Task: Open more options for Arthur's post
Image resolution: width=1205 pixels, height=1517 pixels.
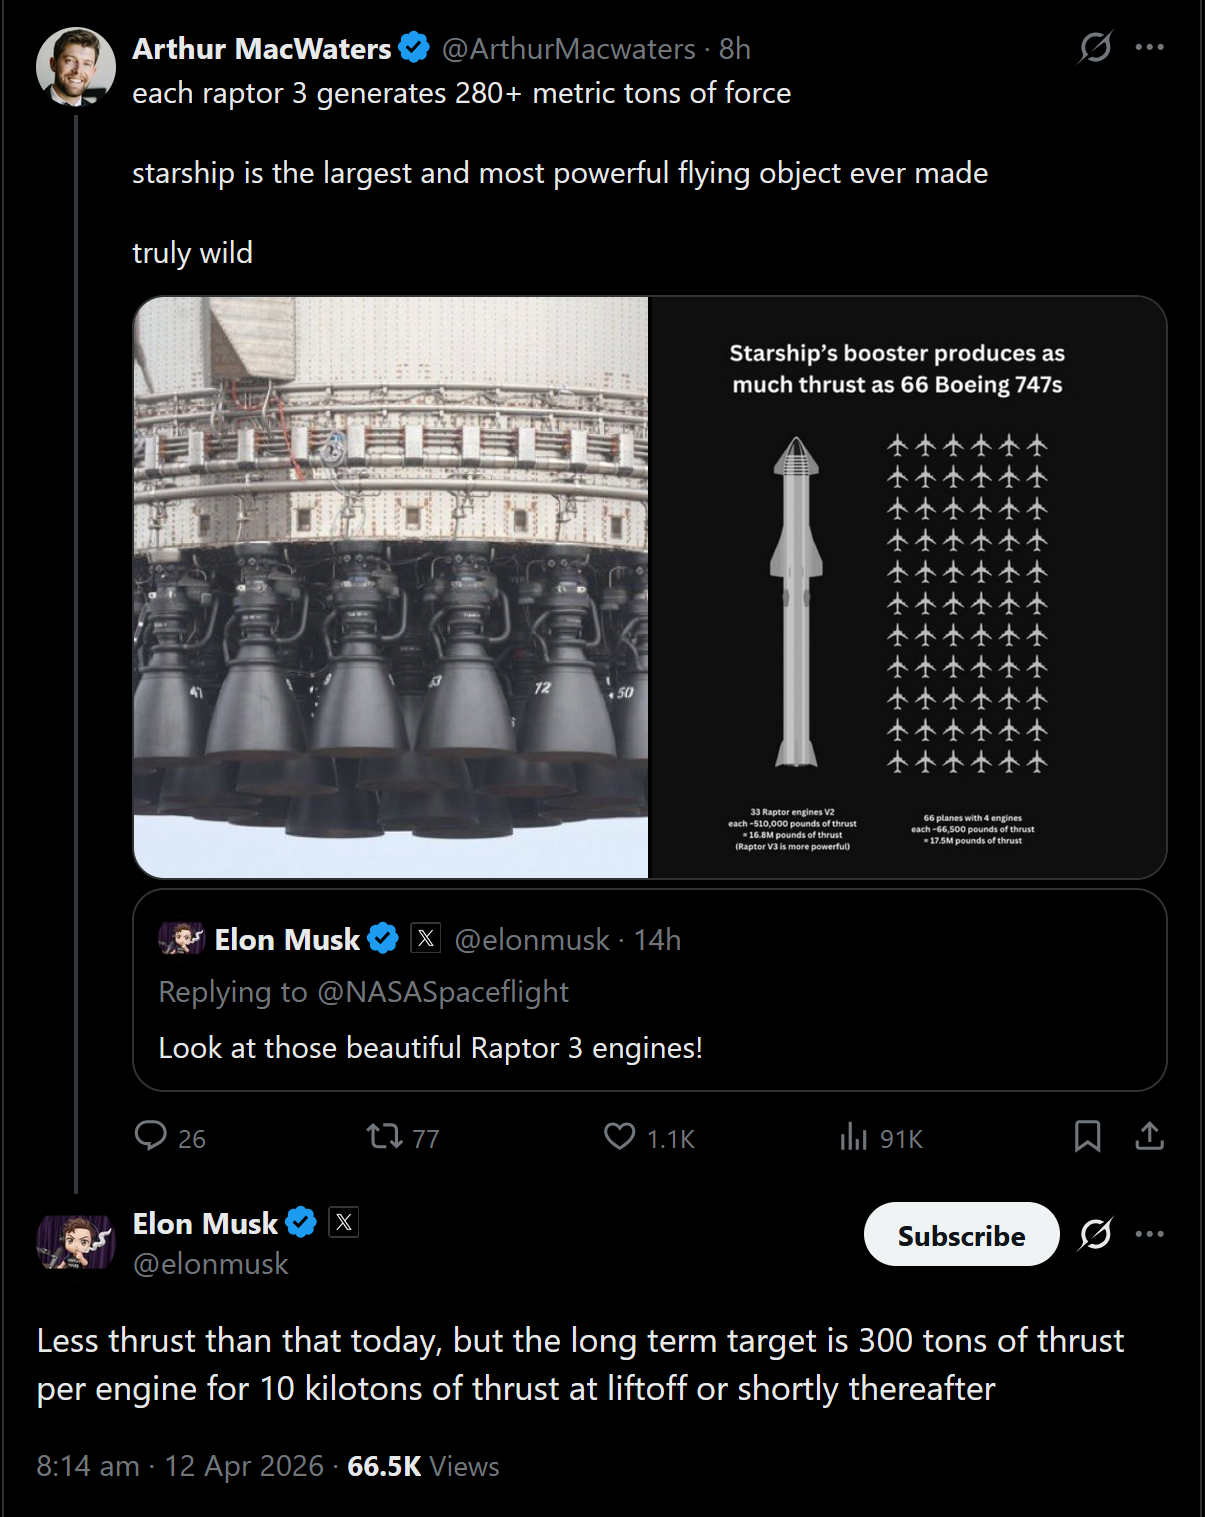Action: click(x=1149, y=47)
